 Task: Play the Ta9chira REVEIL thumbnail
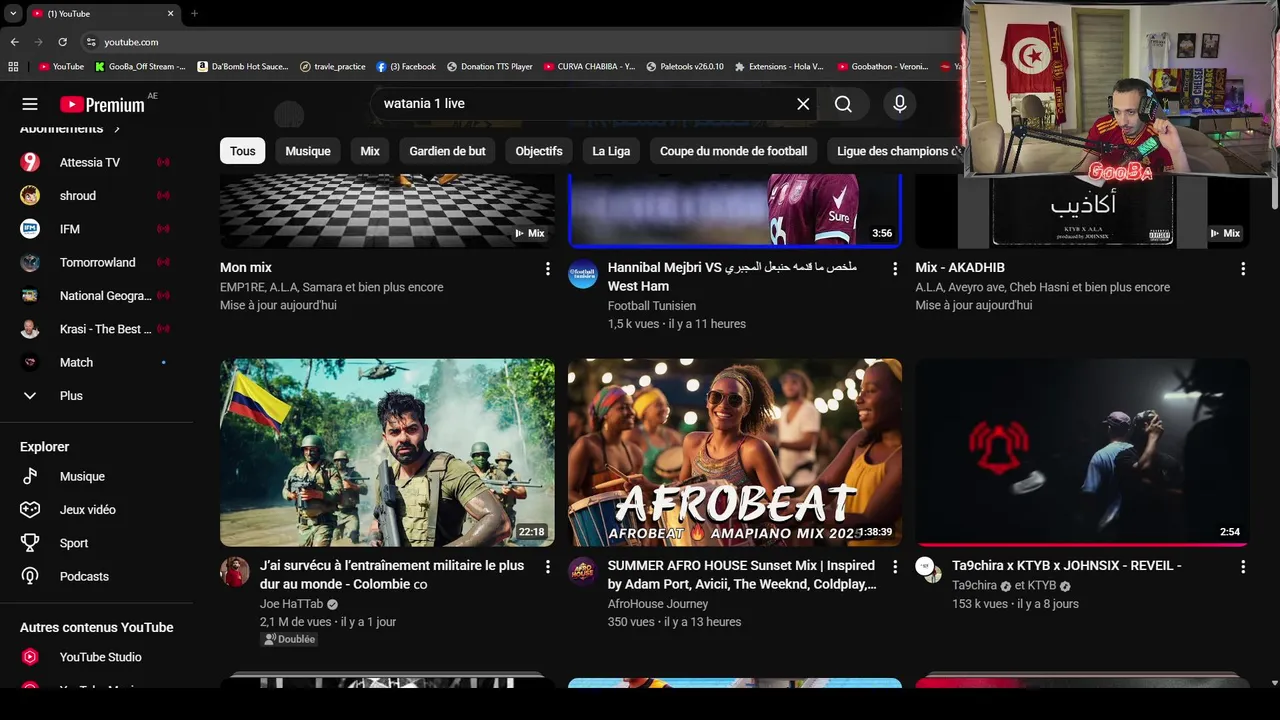pyautogui.click(x=1082, y=453)
